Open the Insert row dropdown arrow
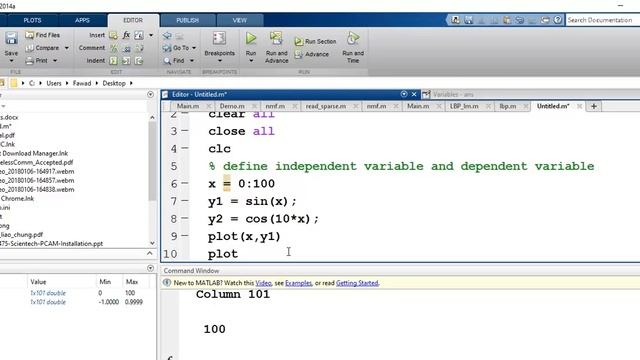The image size is (640, 360). coord(151,35)
